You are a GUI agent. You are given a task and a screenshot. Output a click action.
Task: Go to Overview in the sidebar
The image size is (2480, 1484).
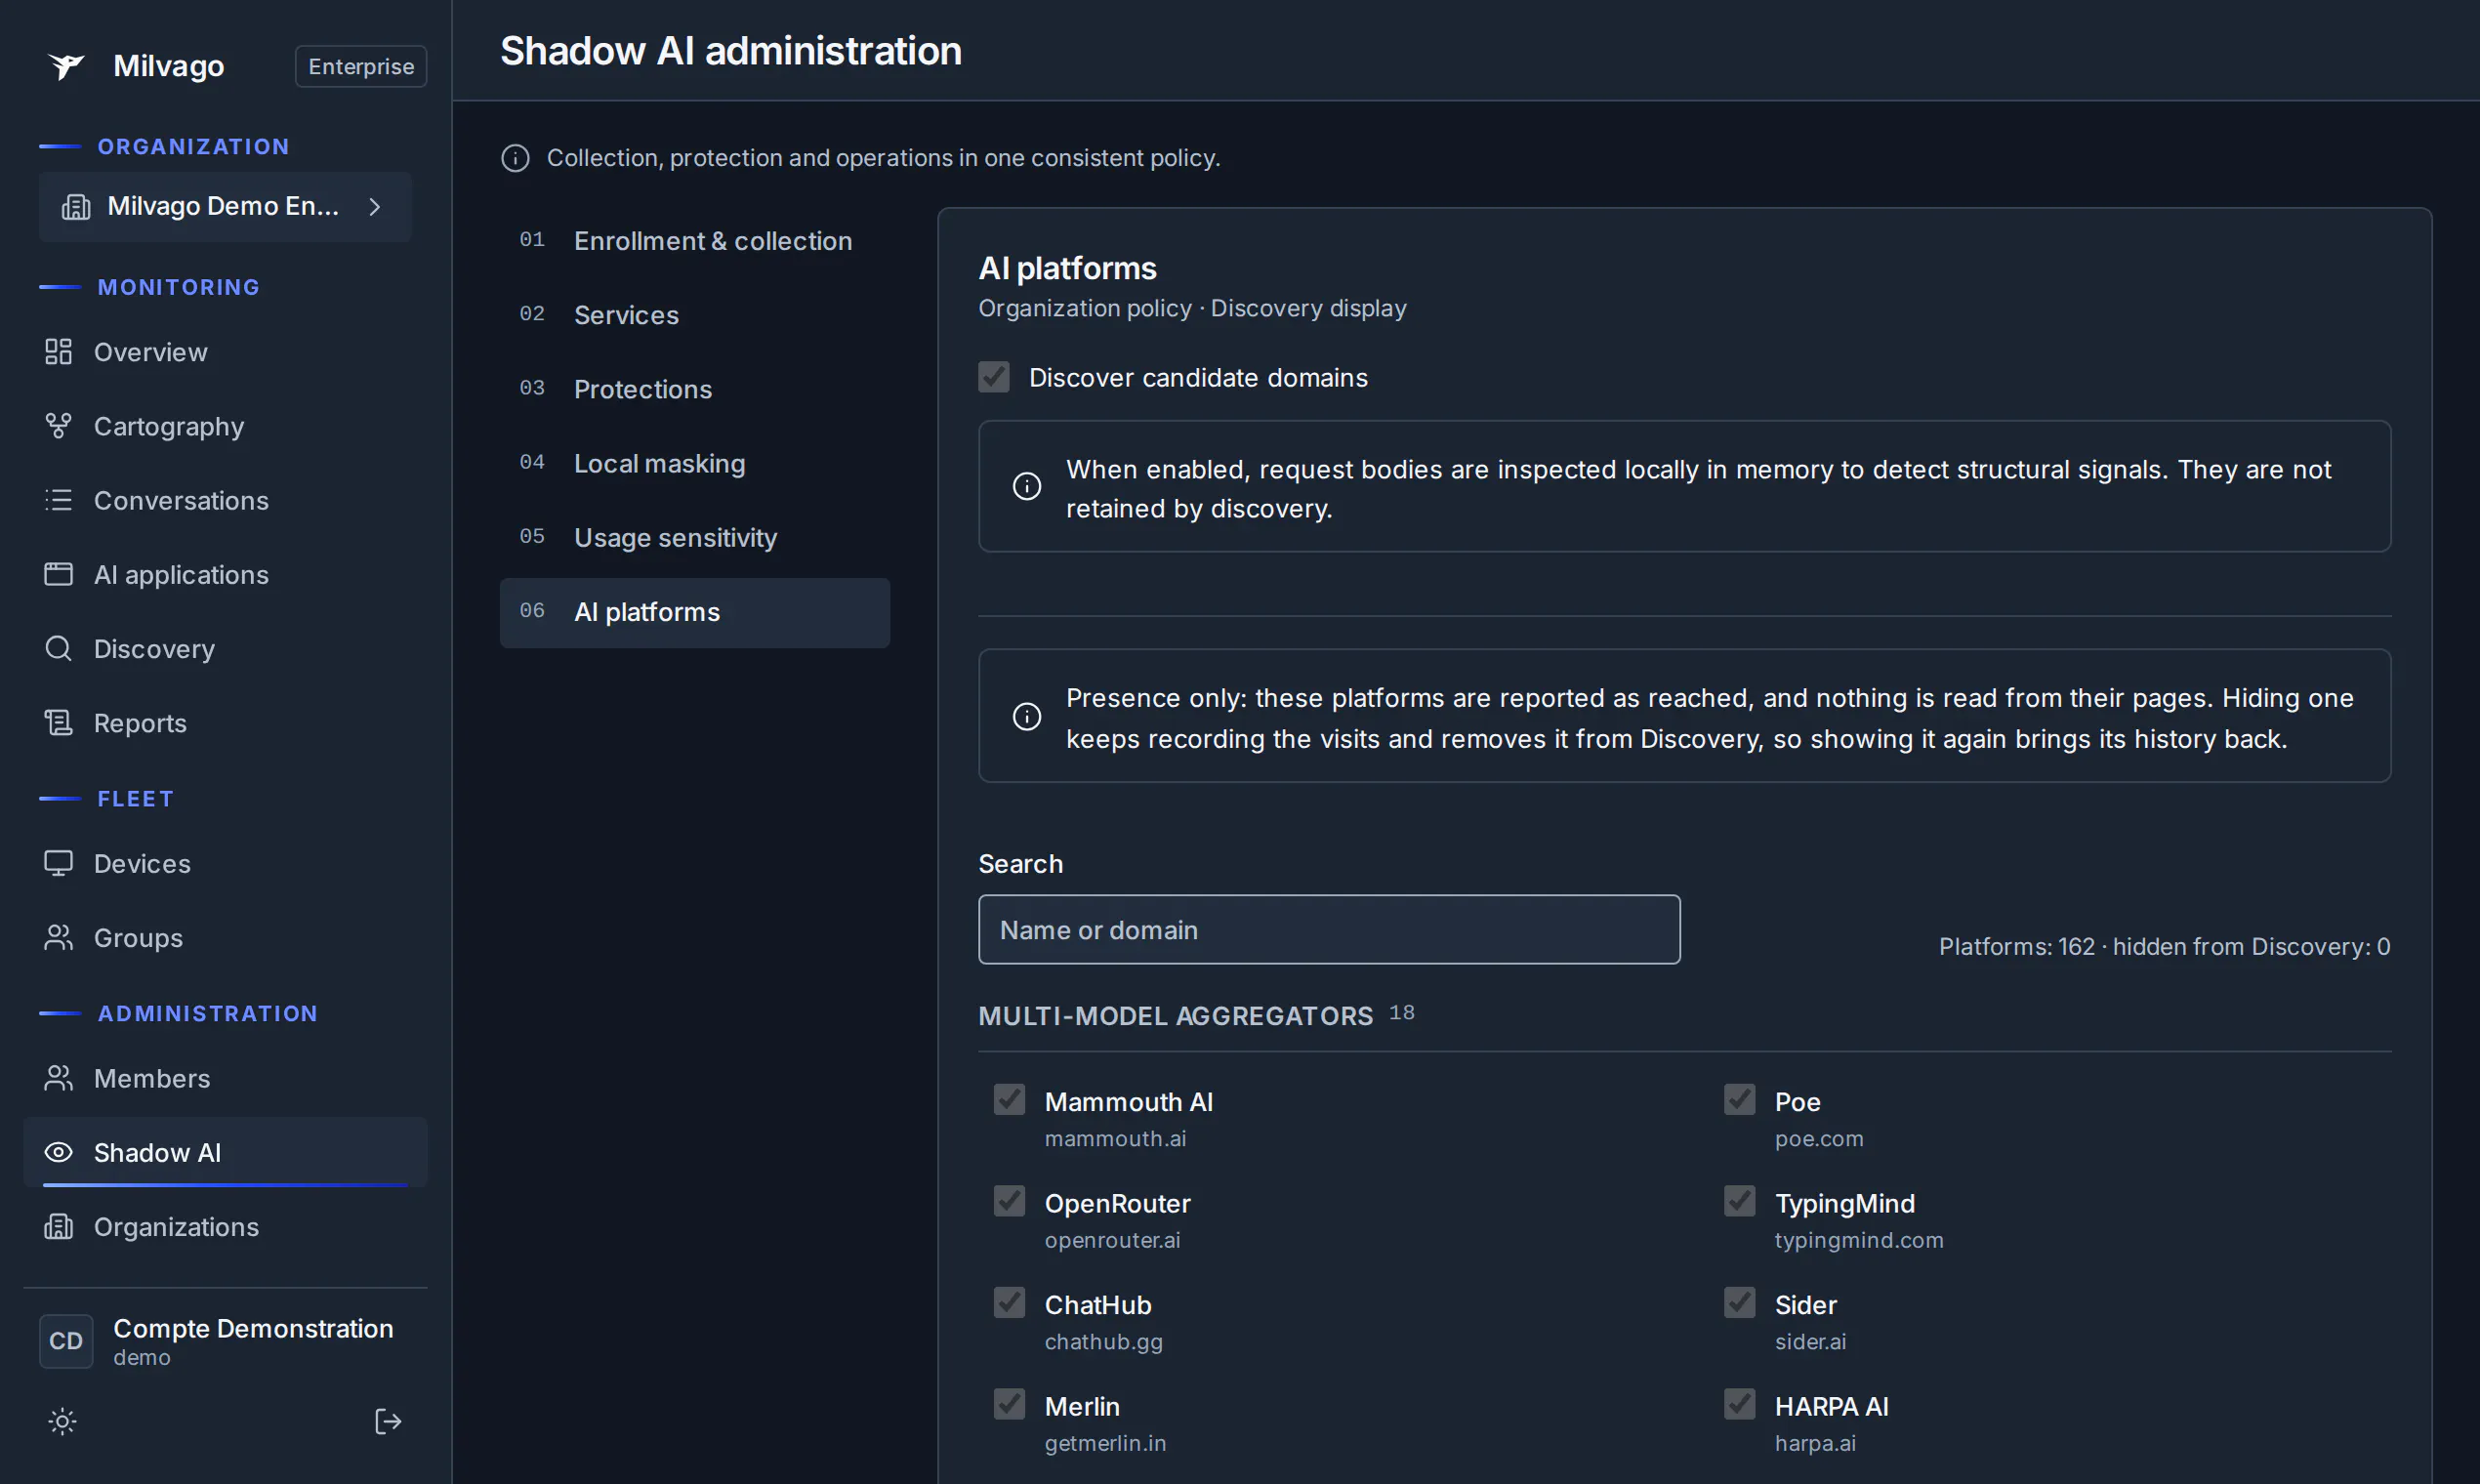(x=226, y=352)
